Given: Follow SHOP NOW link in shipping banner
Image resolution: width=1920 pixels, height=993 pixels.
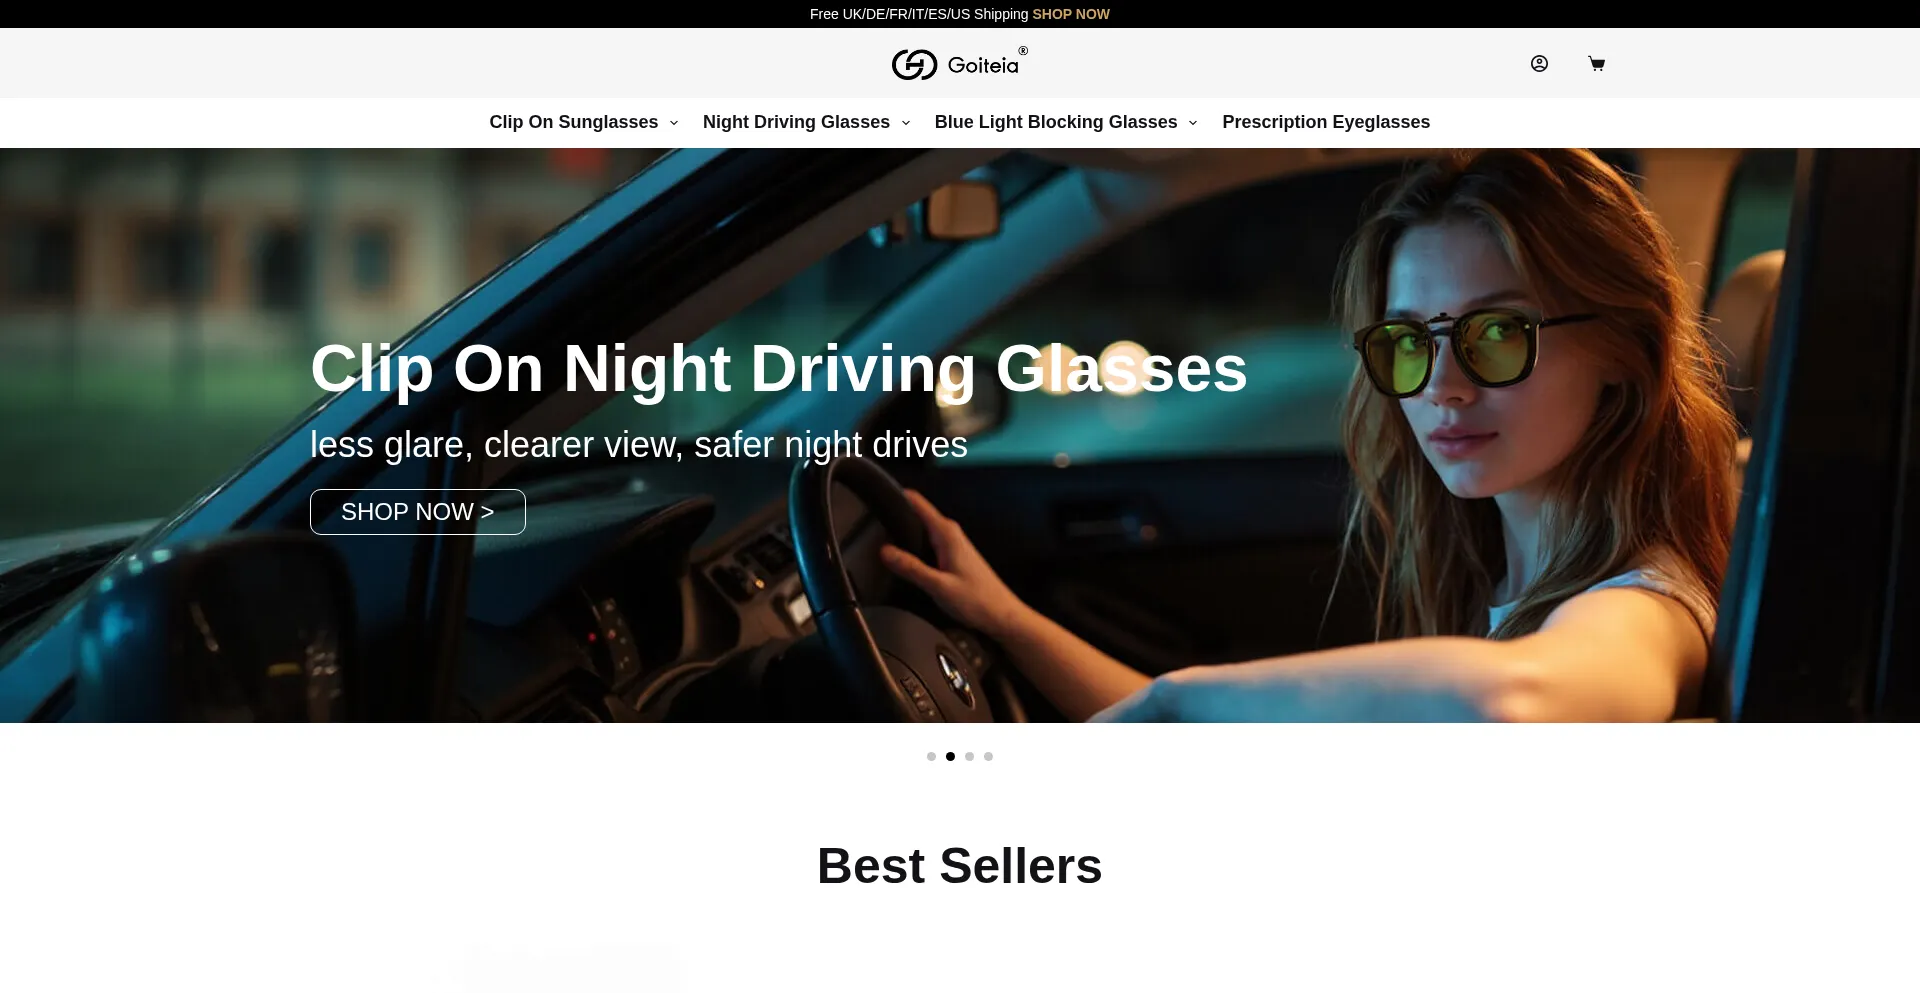Looking at the screenshot, I should point(1071,14).
